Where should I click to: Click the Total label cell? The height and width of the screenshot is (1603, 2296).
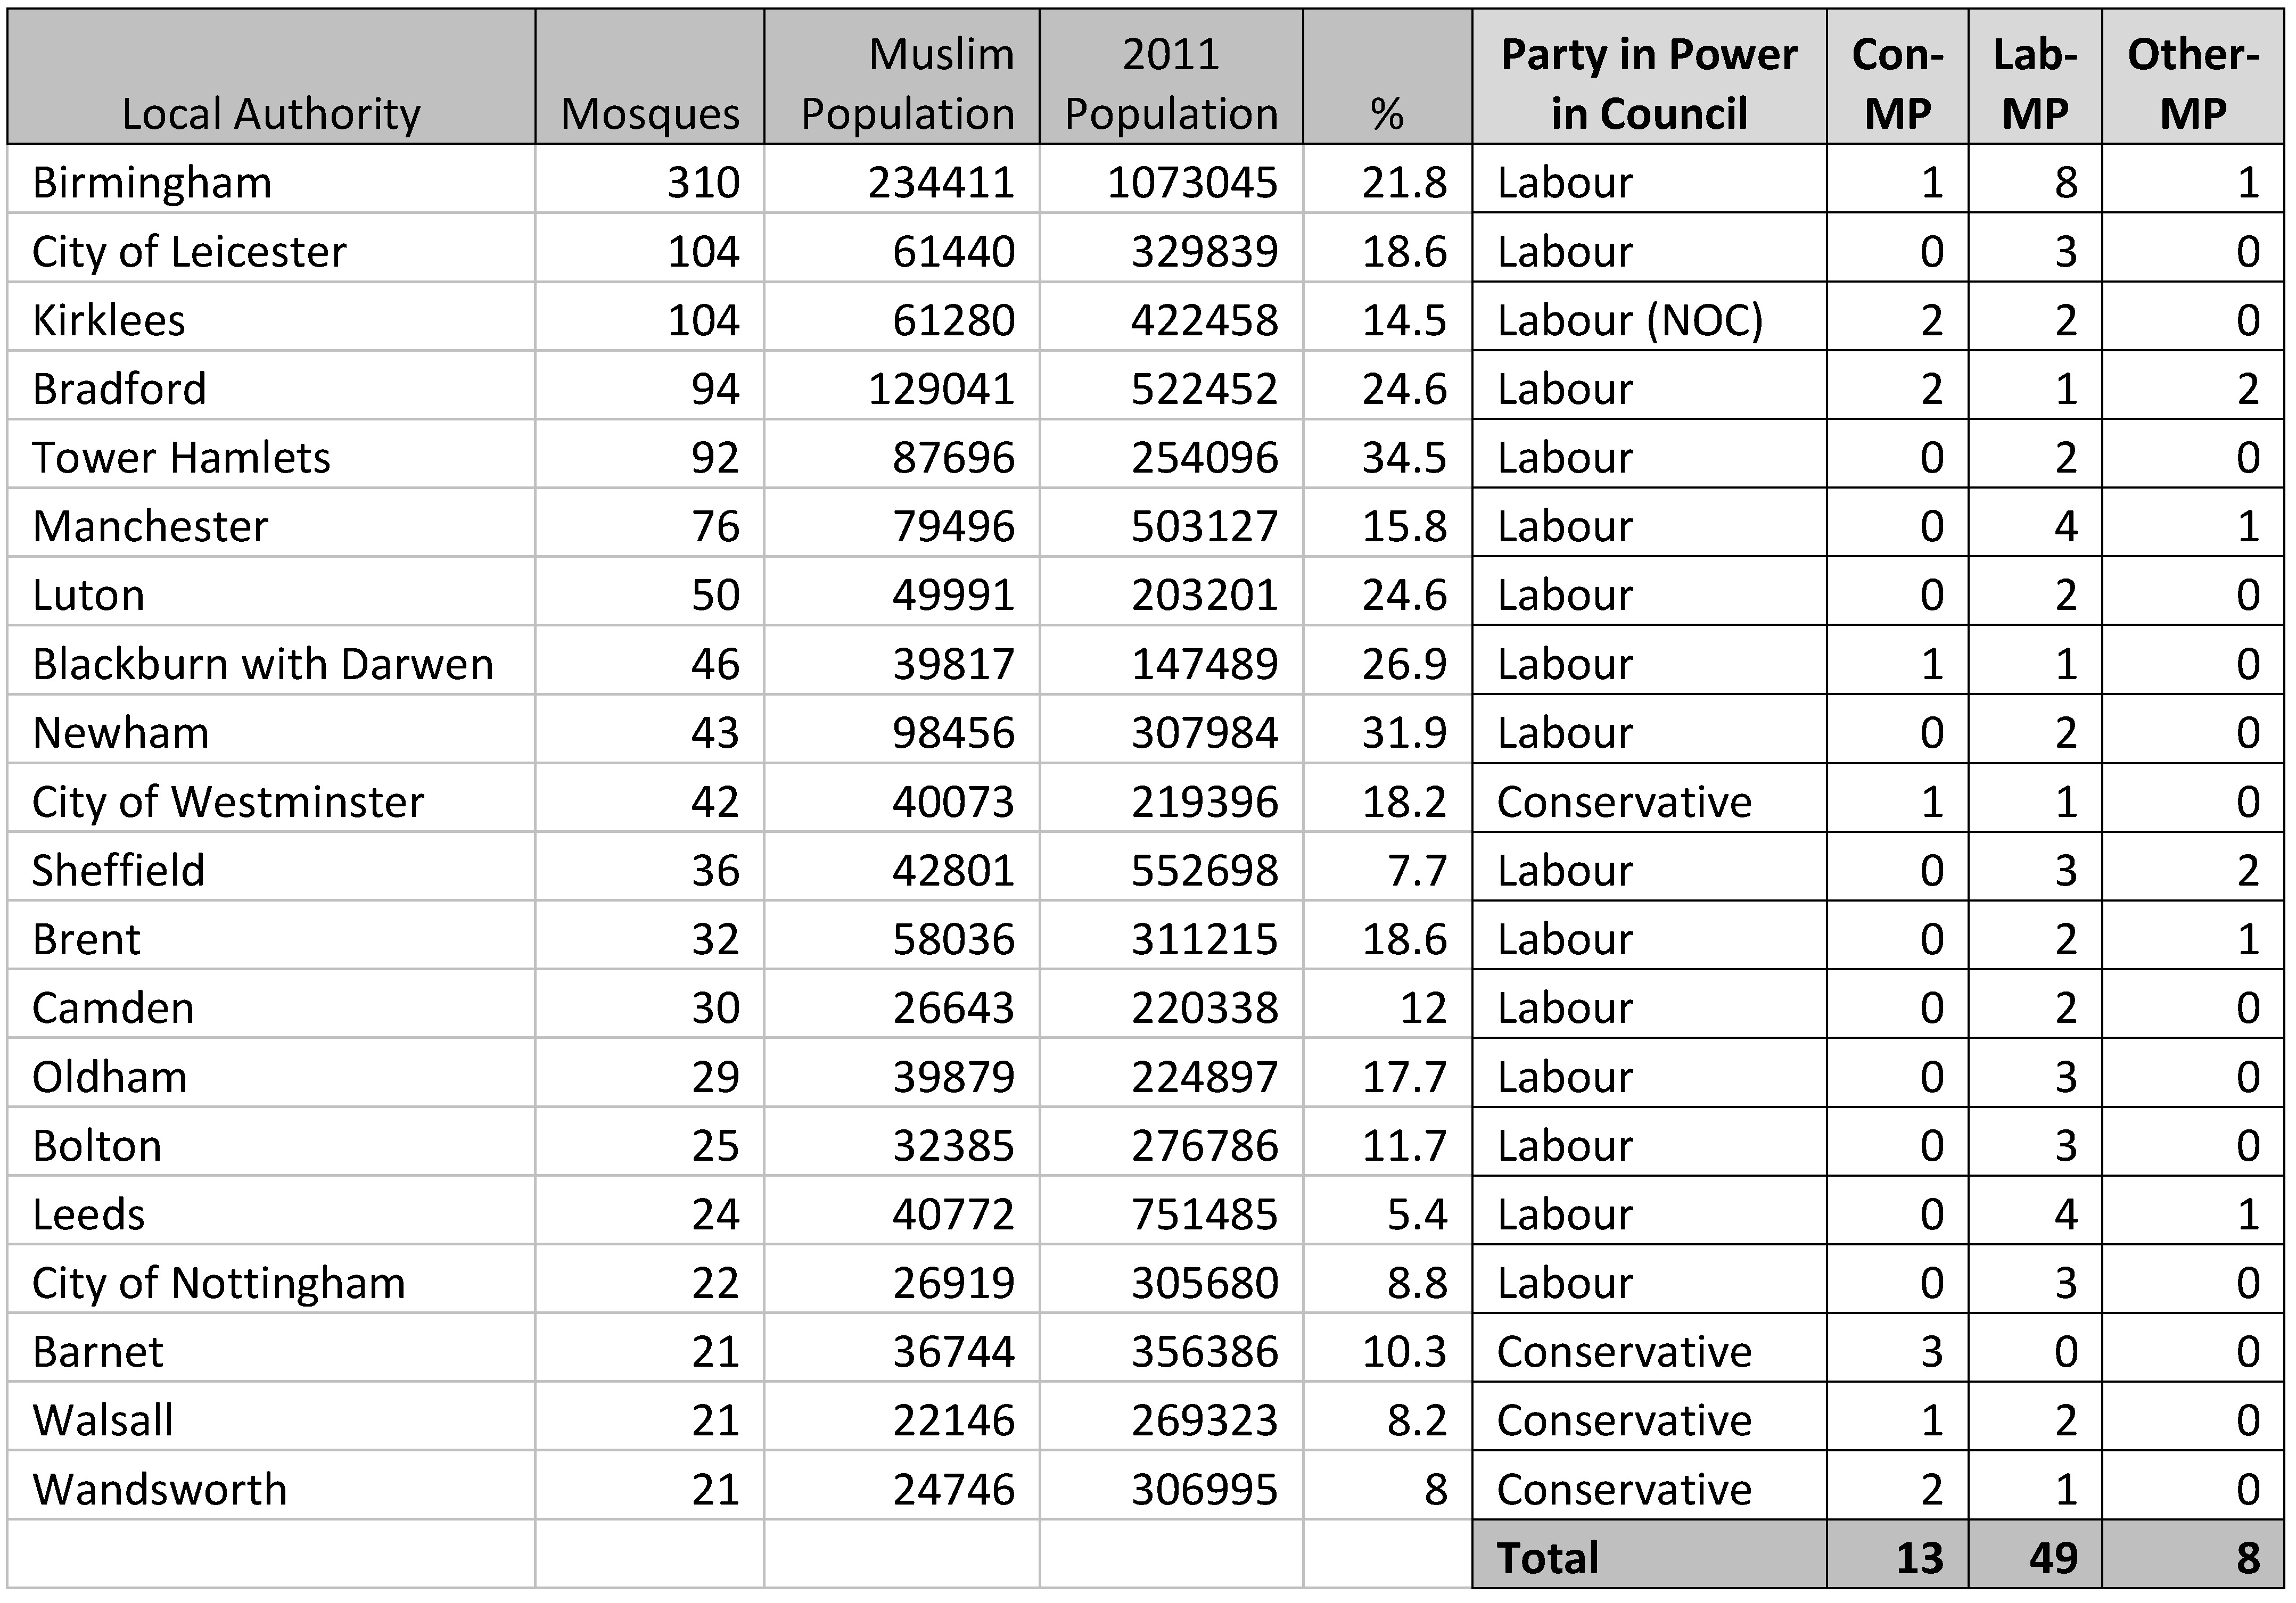(1548, 1558)
